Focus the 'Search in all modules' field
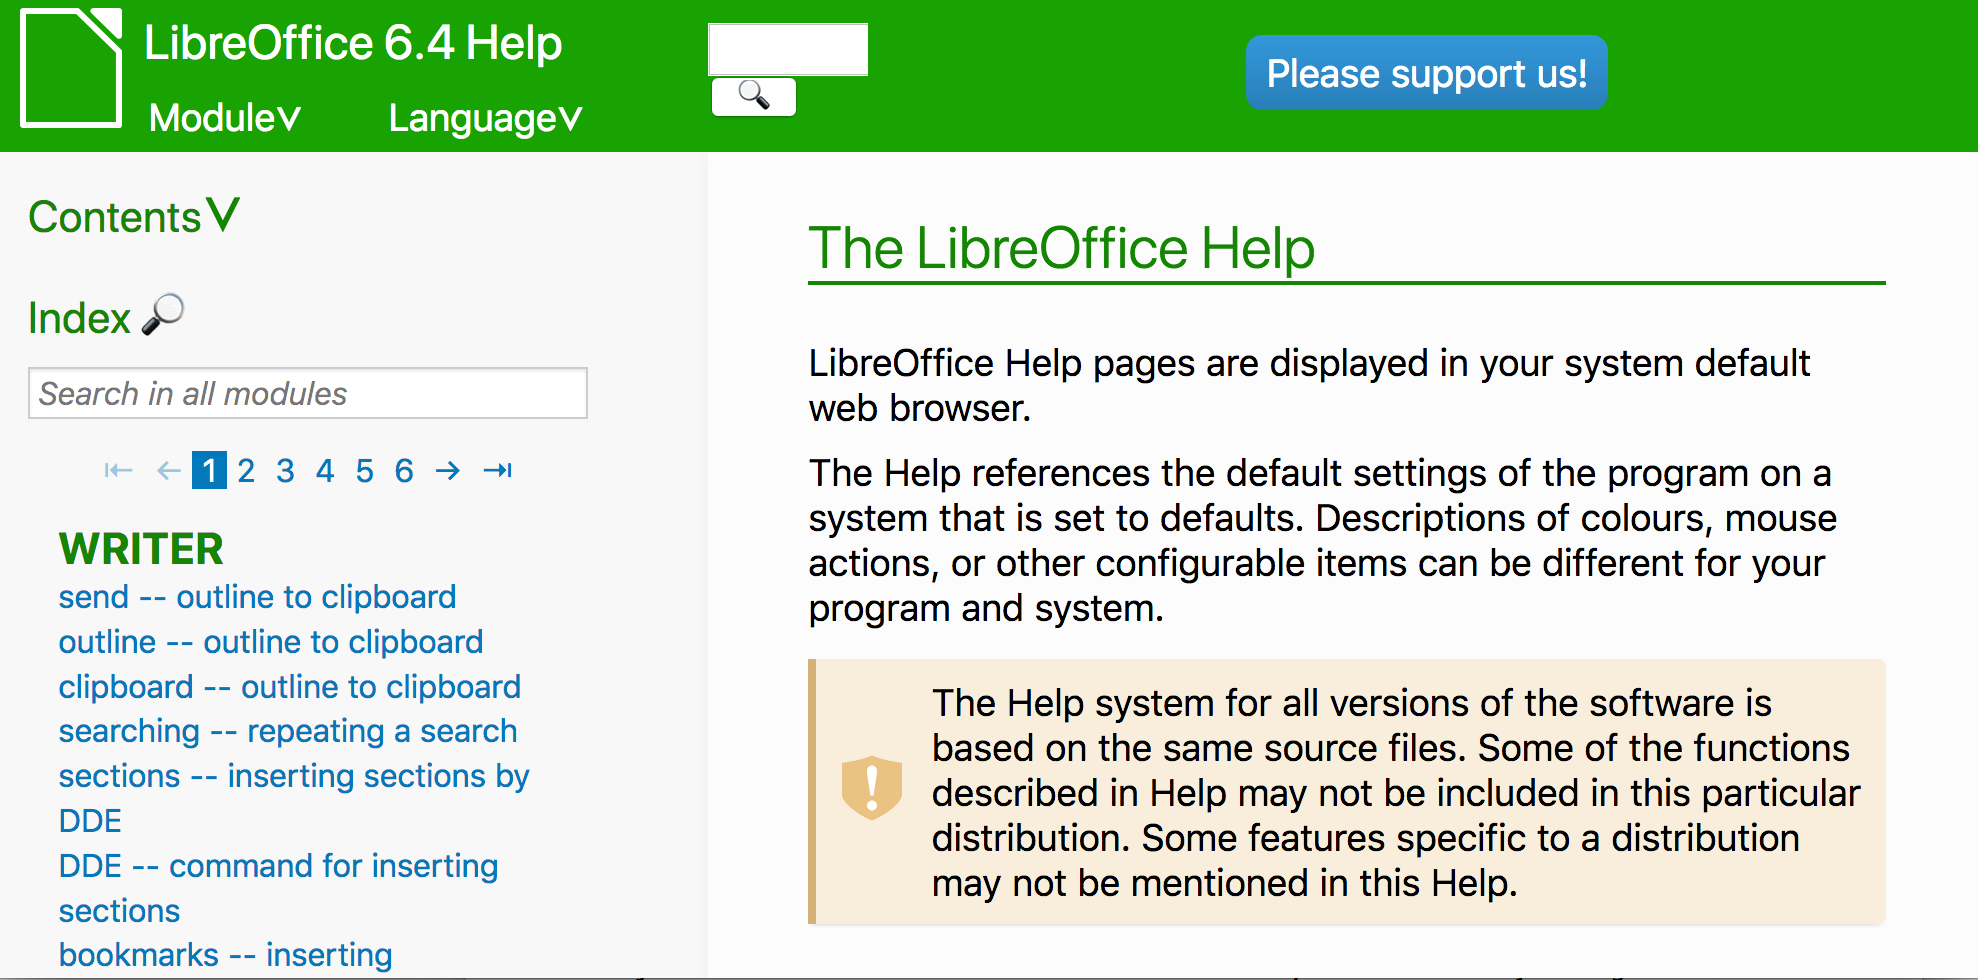 (x=308, y=393)
